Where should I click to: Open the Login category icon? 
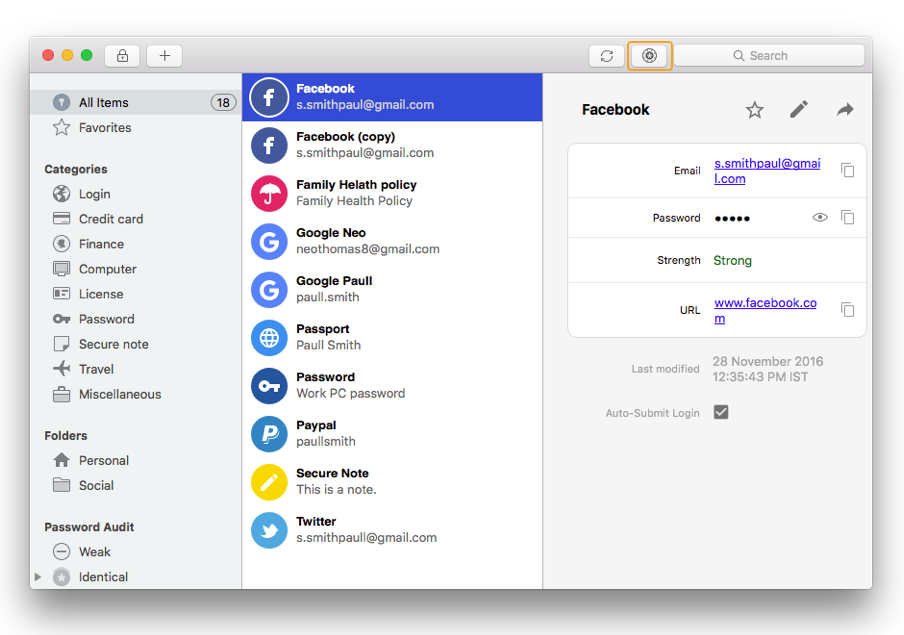click(x=62, y=193)
